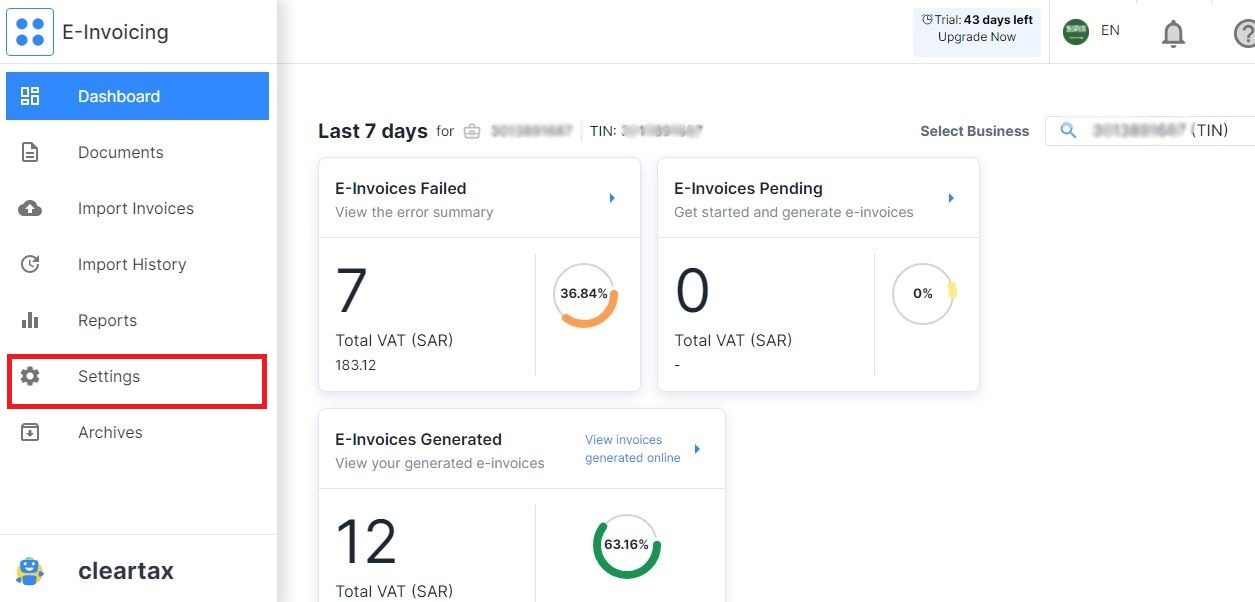Click the help question mark icon
The image size is (1255, 602).
1245,34
